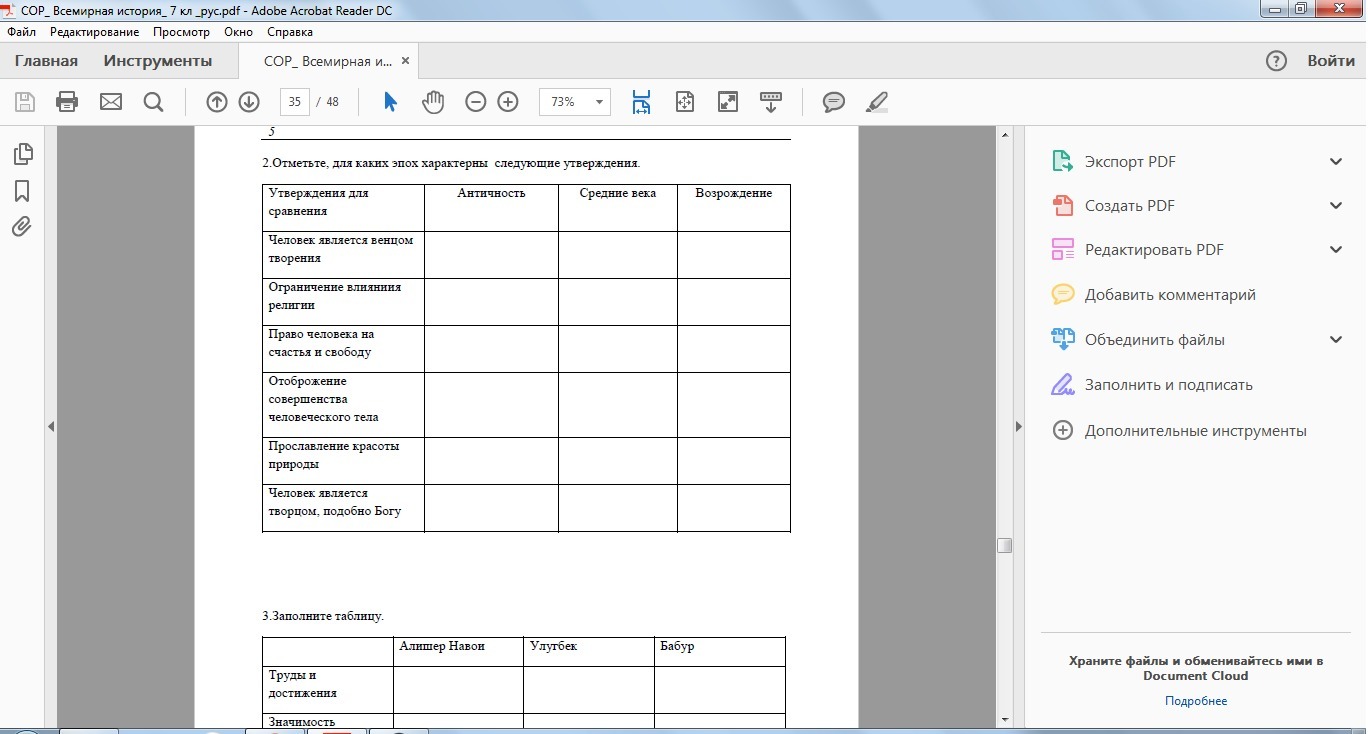Open Добавить комментарий tool
The image size is (1368, 734).
click(x=1170, y=295)
